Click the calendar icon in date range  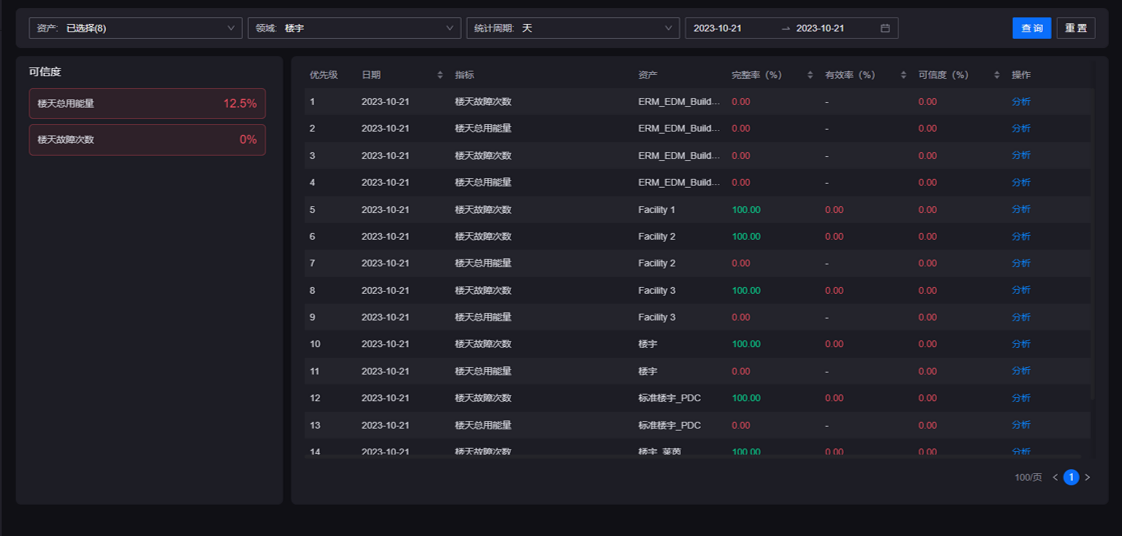pyautogui.click(x=885, y=28)
